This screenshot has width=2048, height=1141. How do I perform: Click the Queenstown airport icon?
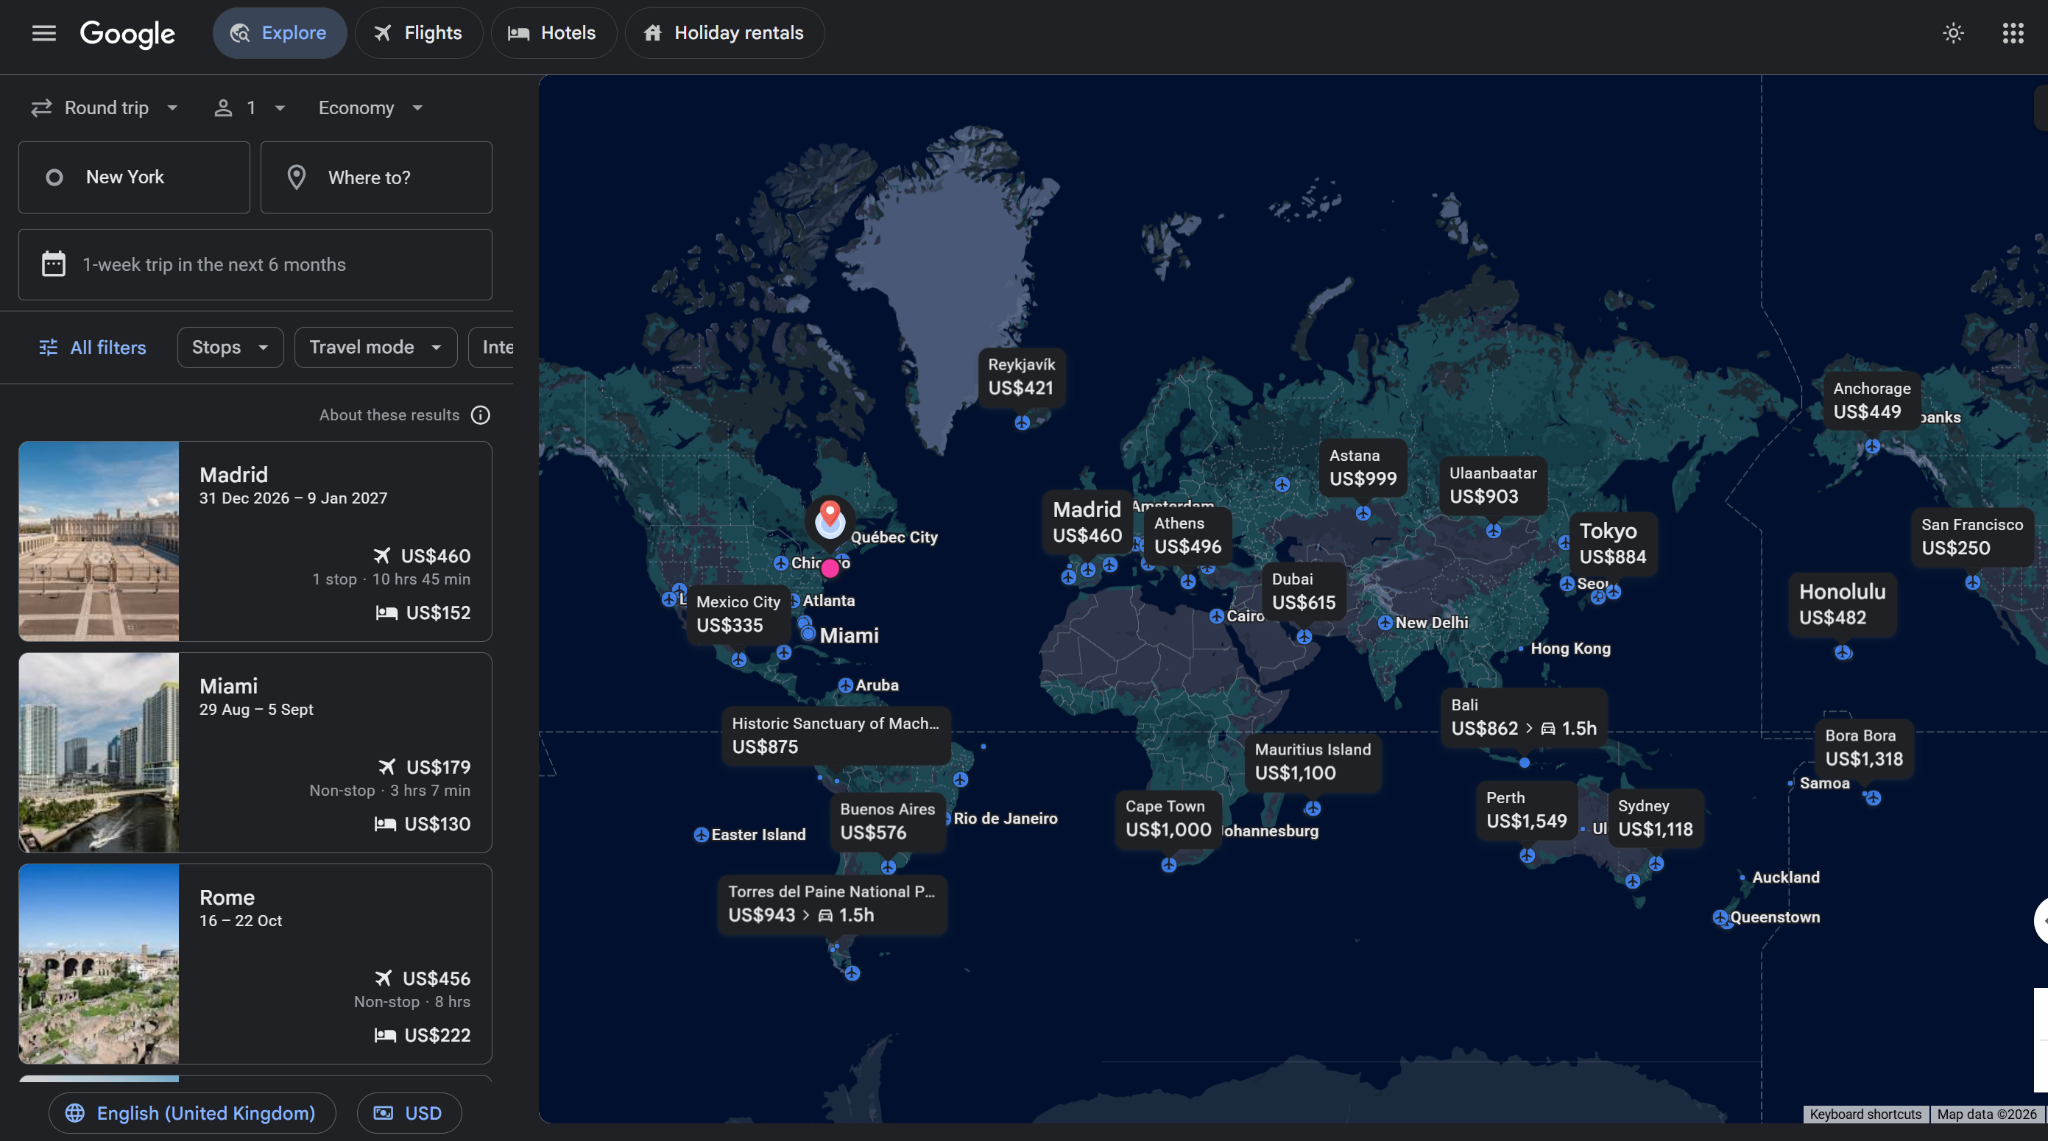[x=1720, y=918]
